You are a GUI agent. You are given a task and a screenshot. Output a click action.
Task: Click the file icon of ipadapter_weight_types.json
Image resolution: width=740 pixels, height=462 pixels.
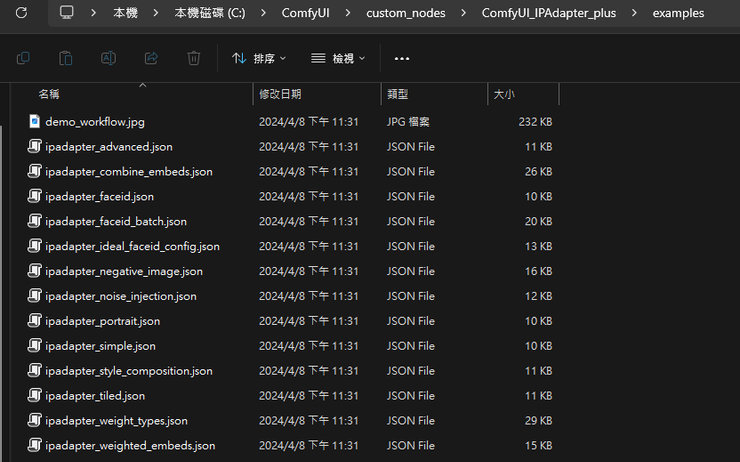(34, 420)
